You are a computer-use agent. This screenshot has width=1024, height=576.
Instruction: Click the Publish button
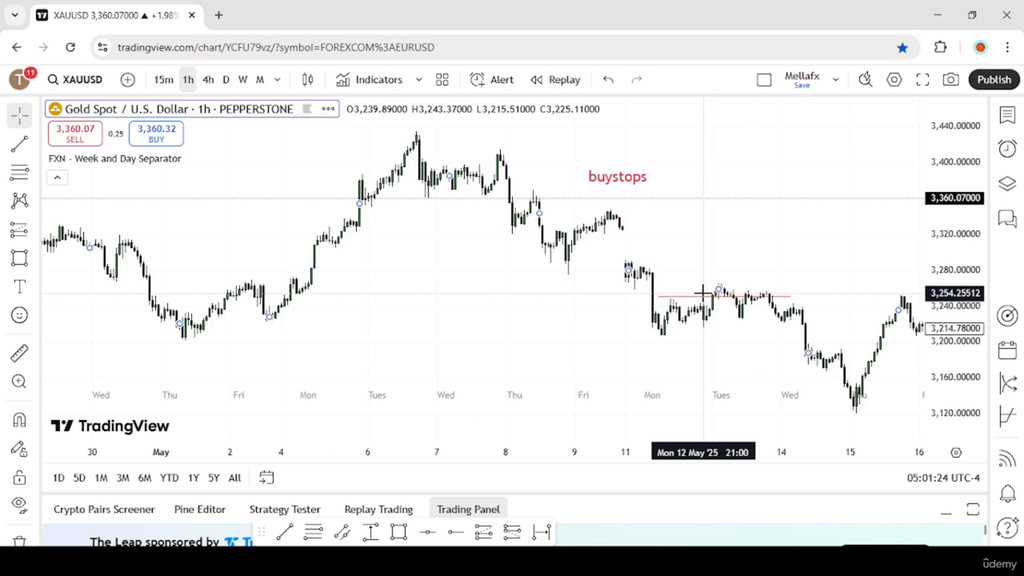click(x=994, y=80)
